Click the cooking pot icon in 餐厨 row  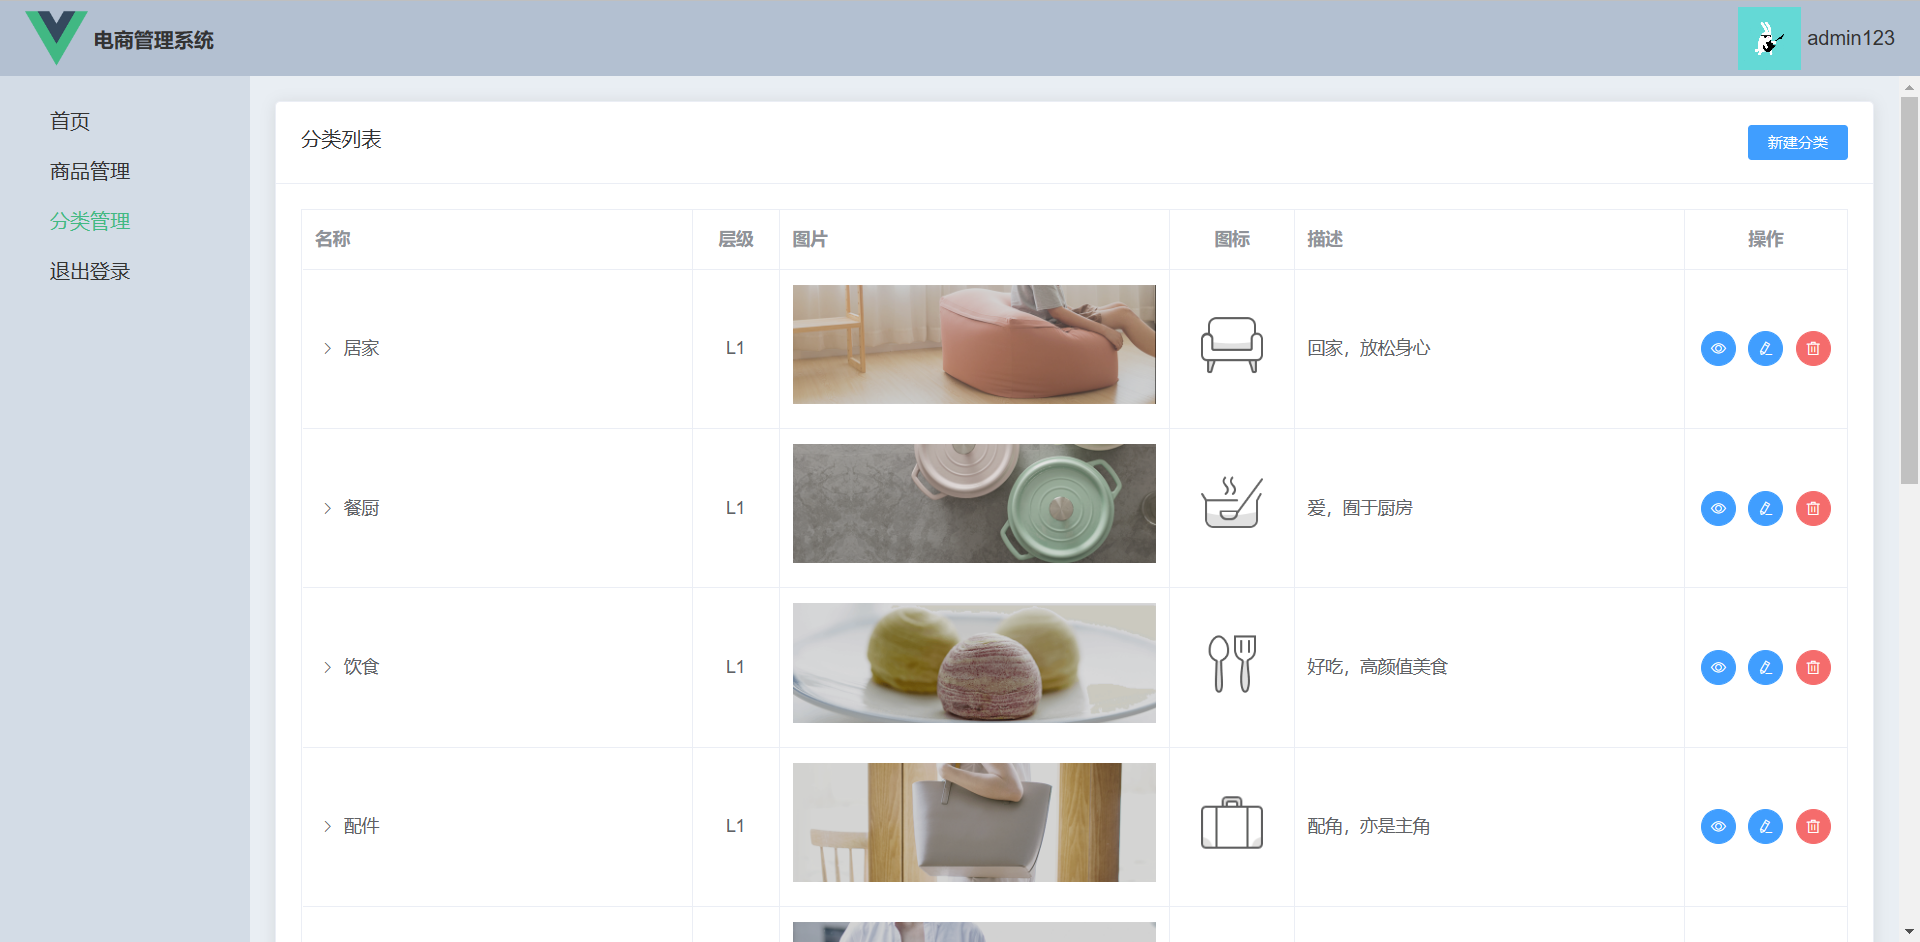1231,502
